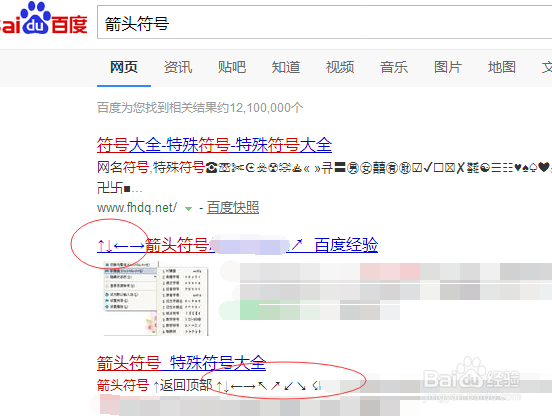Click the Baidu logo
The image size is (552, 416).
click(43, 19)
